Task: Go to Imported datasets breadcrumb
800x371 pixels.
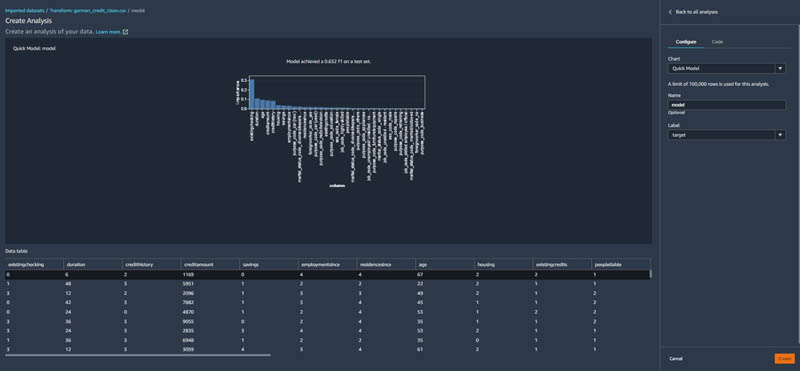Action: [x=24, y=11]
